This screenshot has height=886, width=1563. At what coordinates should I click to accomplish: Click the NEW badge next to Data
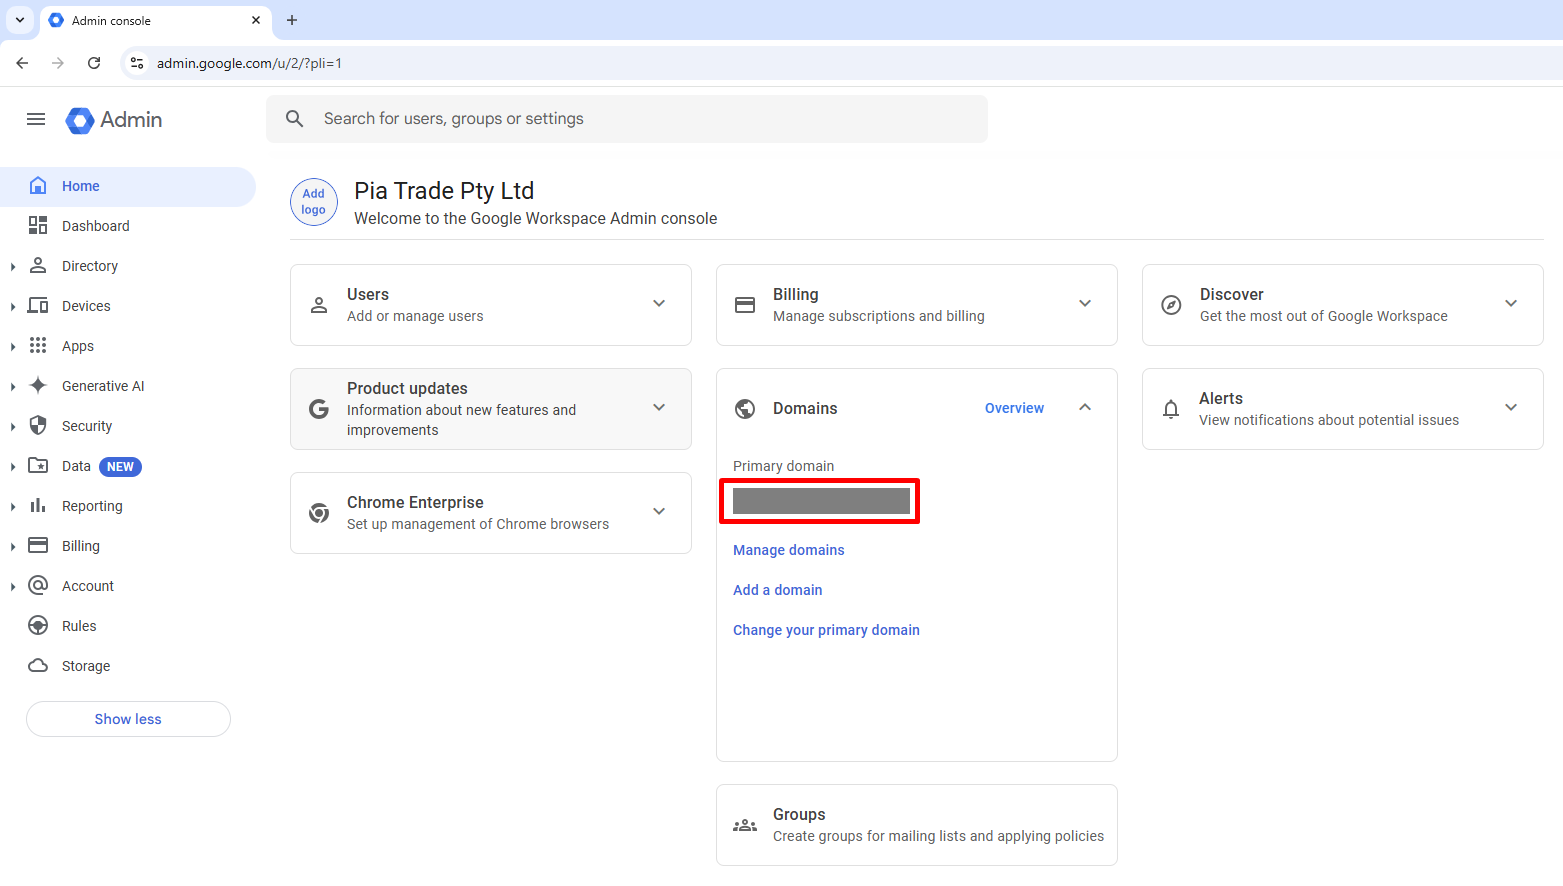pos(120,467)
